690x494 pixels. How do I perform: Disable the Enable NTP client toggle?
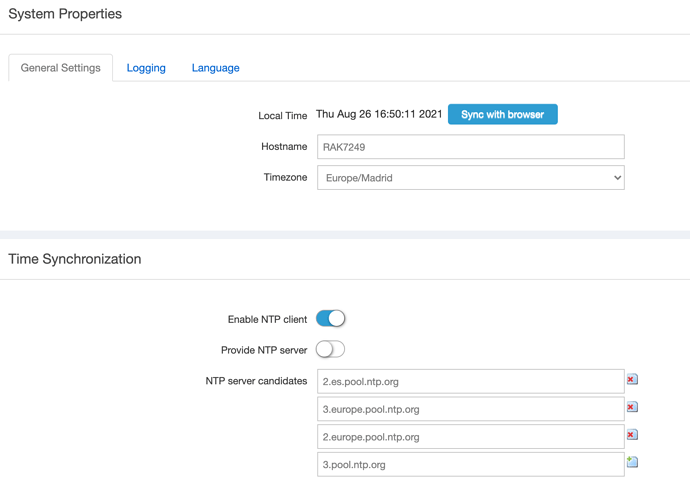pos(330,319)
